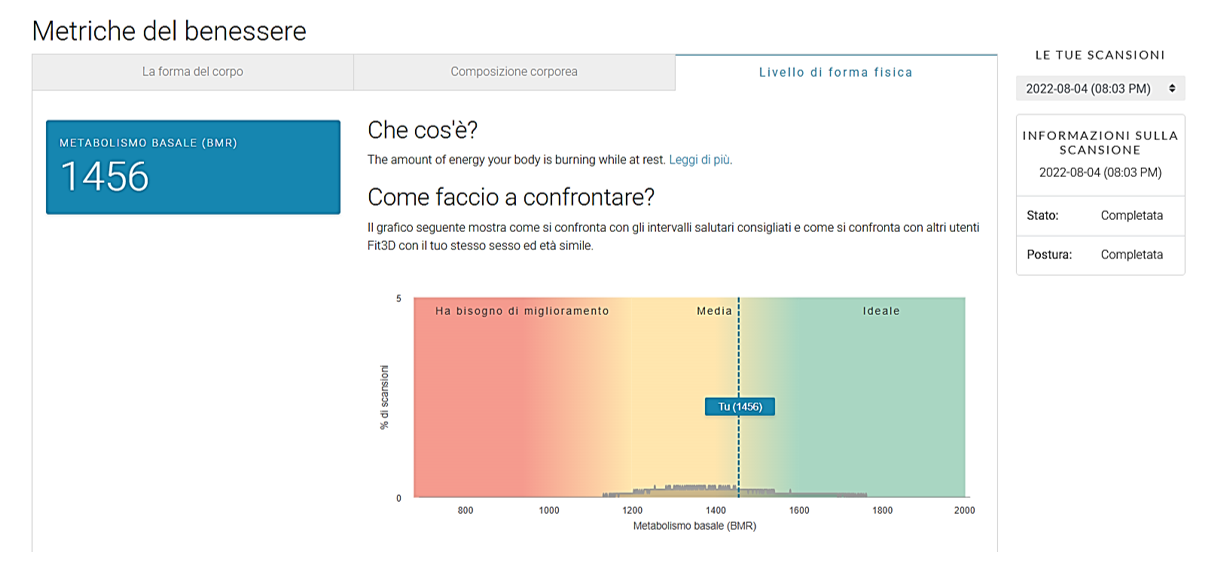The image size is (1229, 580).
Task: Click the Informazioni sulla scansione header
Action: [x=1100, y=142]
